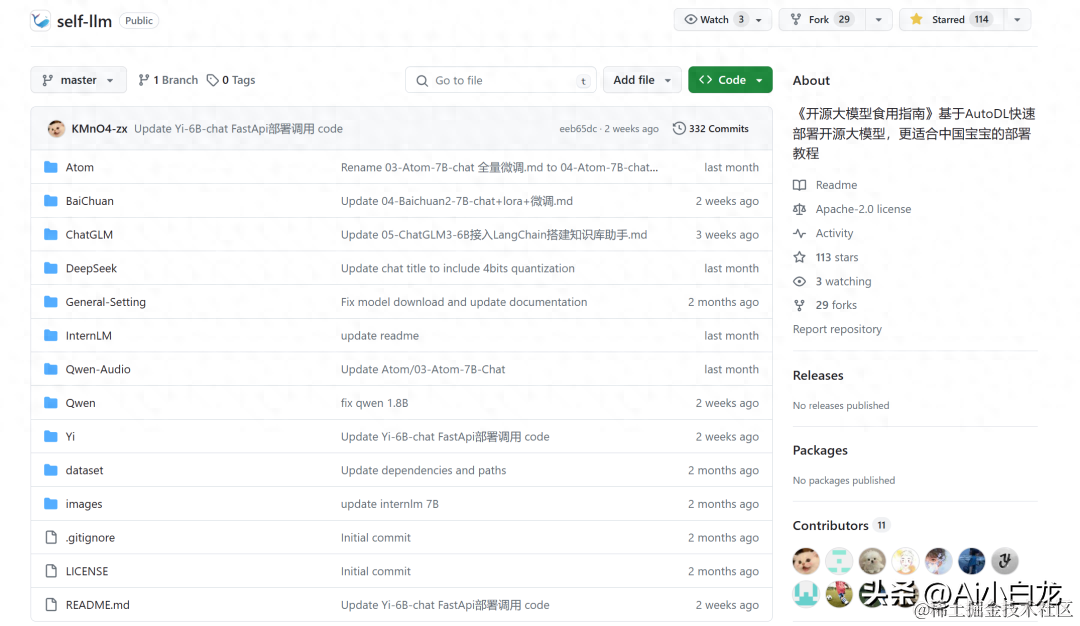Click the commit history clock icon

click(x=679, y=129)
